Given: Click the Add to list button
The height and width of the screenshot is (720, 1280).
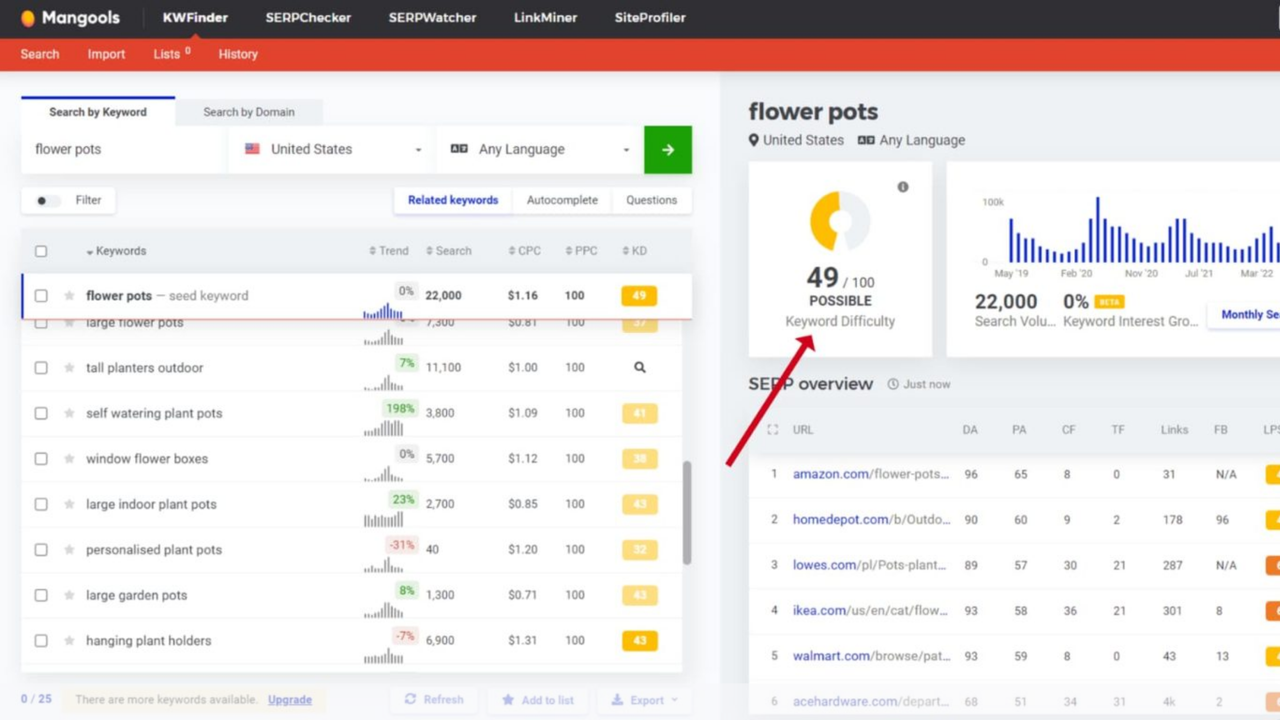Looking at the screenshot, I should coord(538,700).
